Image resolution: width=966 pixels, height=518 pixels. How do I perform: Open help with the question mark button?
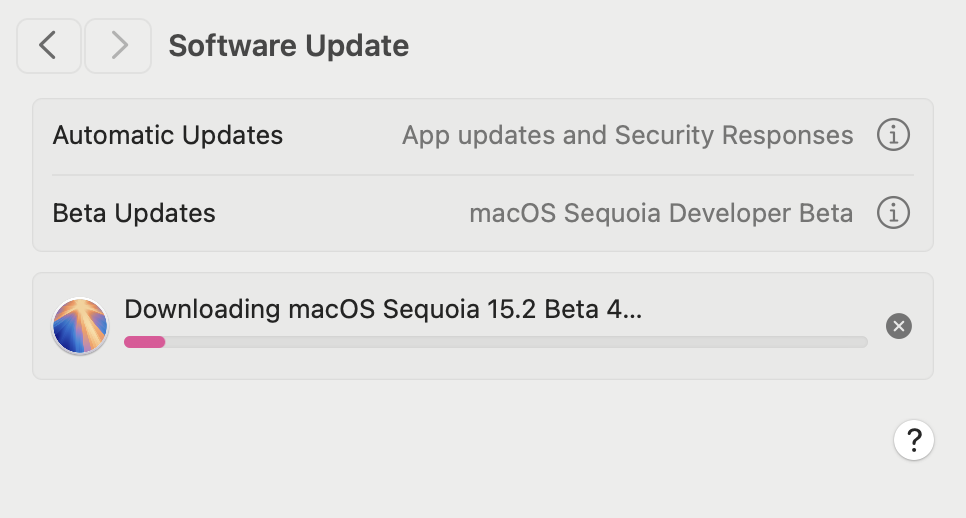point(914,440)
